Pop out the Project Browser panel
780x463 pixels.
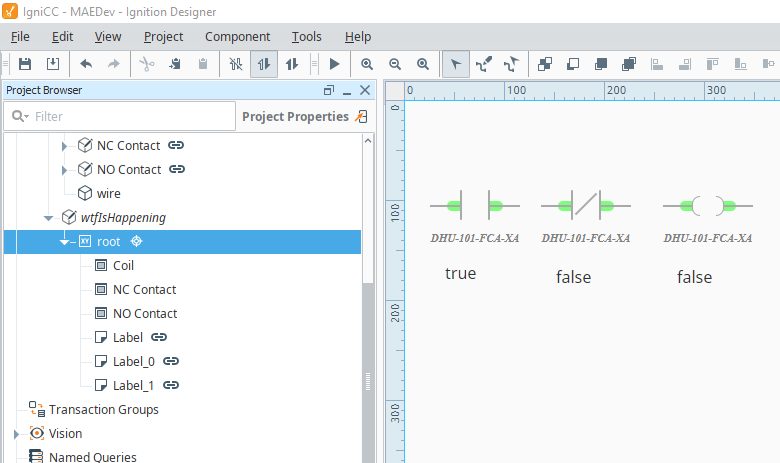tap(329, 90)
